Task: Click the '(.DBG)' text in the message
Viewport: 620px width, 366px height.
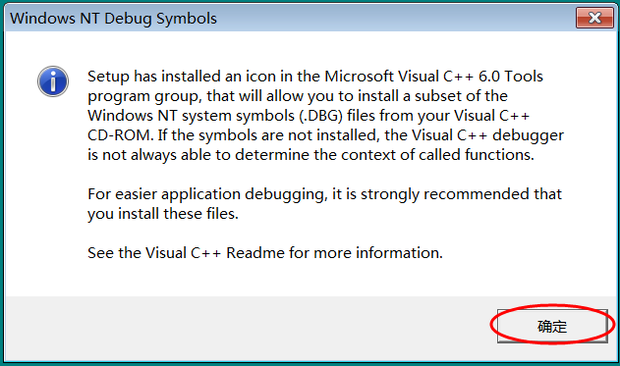Action: [321, 116]
